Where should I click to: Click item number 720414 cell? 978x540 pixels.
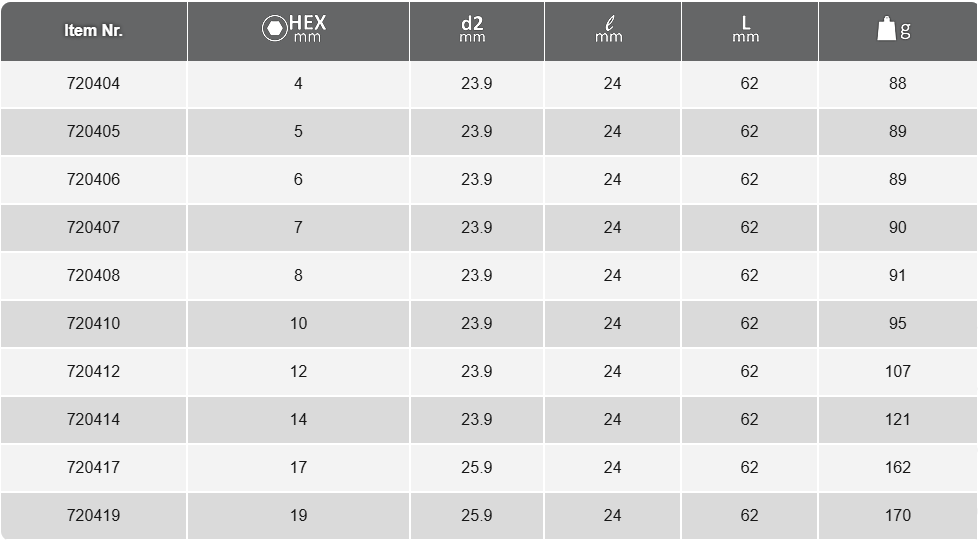(x=94, y=420)
